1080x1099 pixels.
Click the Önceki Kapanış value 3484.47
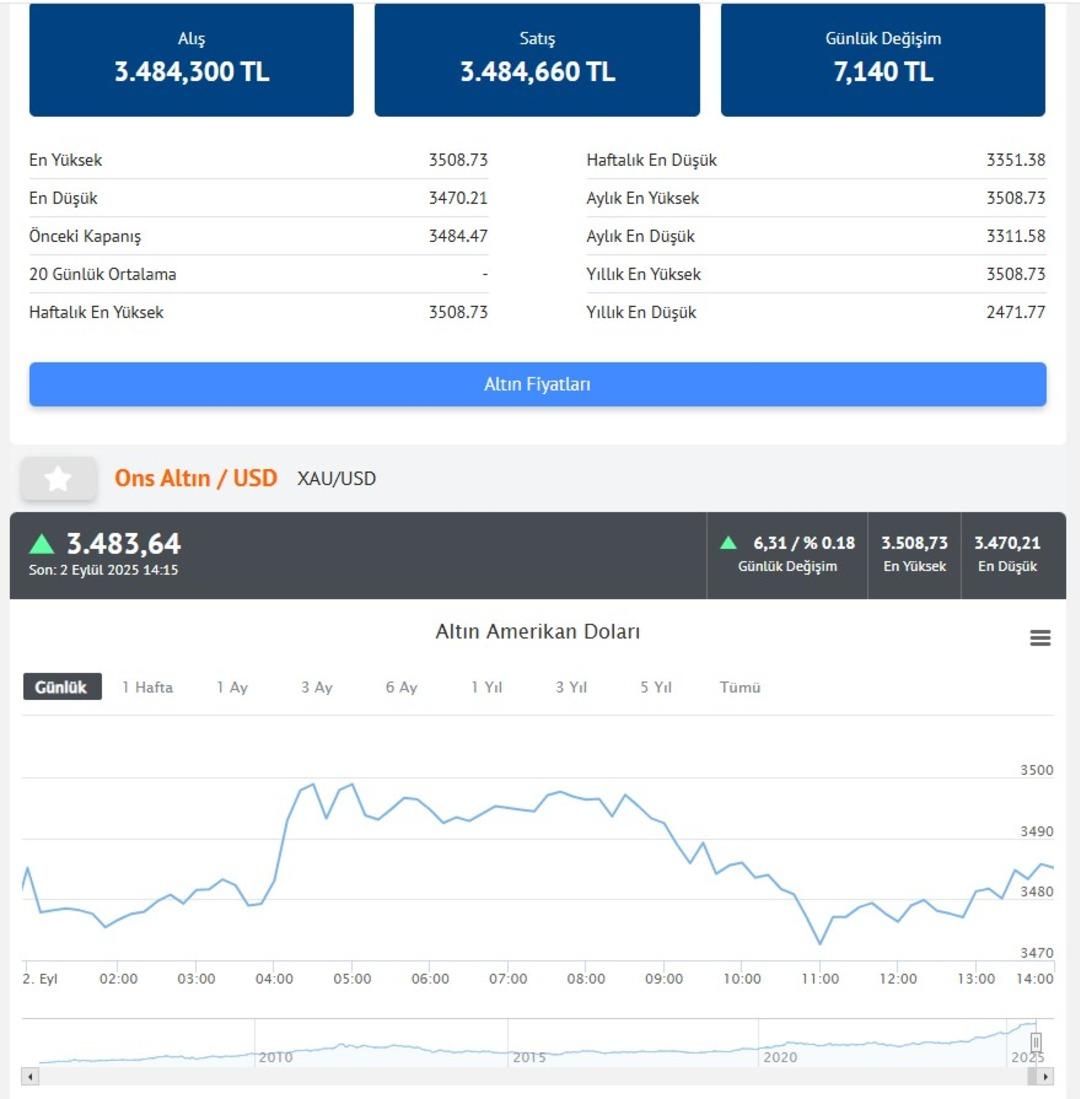pyautogui.click(x=458, y=236)
